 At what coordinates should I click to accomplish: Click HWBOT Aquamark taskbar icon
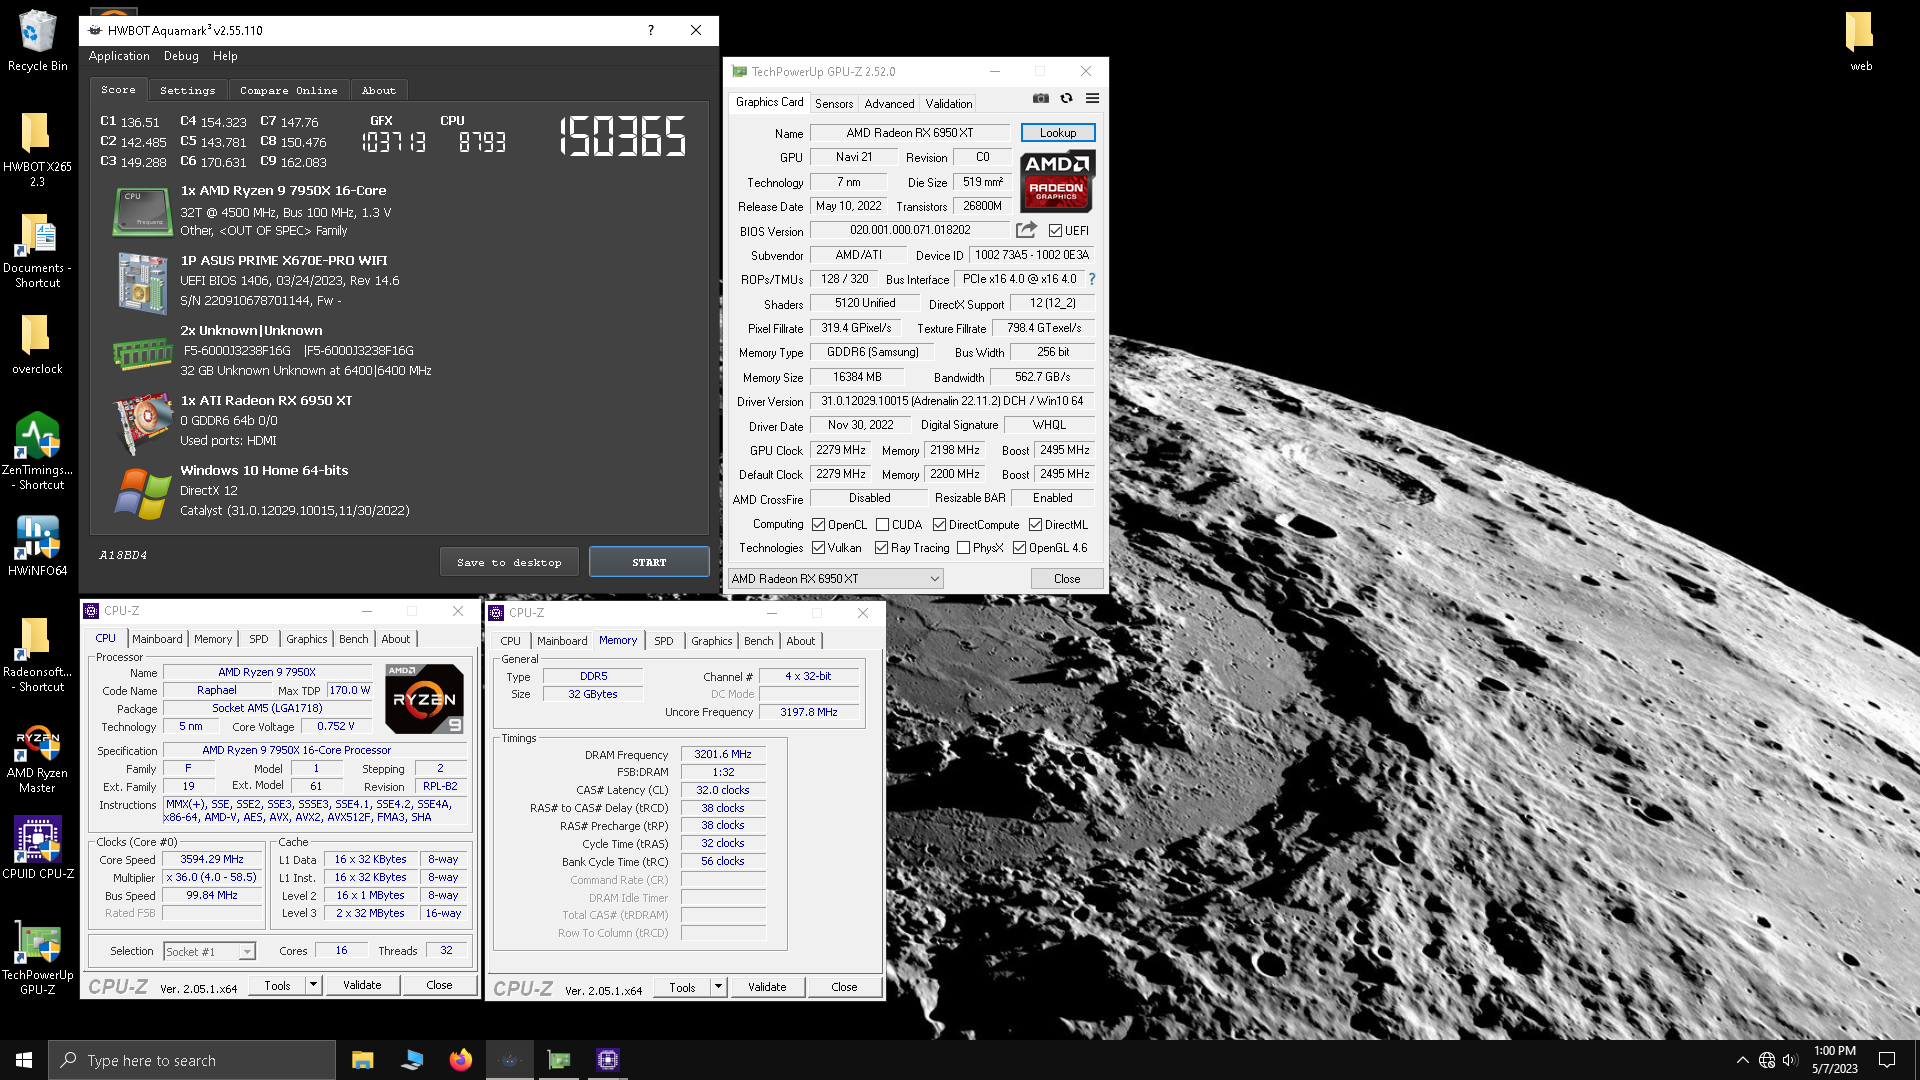point(510,1060)
